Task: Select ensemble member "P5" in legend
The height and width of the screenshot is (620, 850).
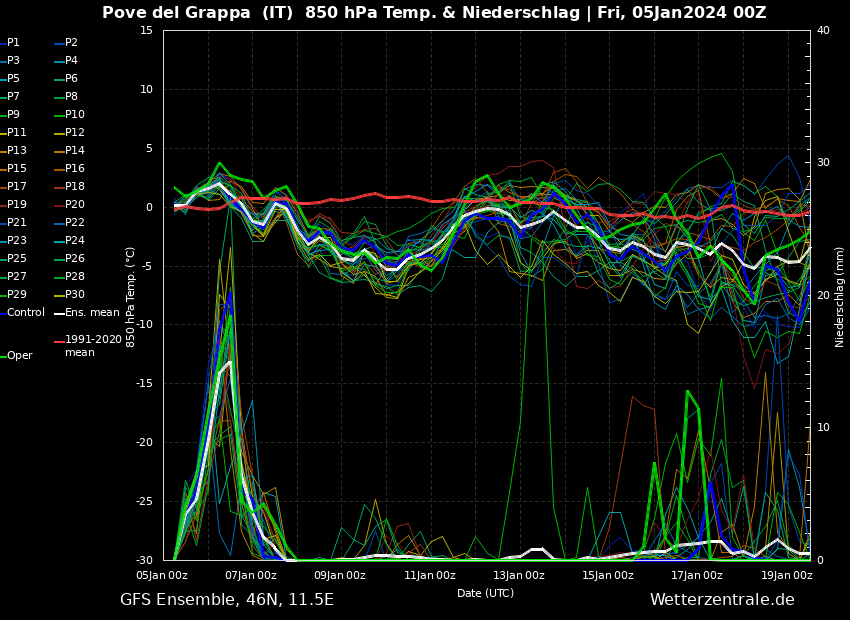Action: [x=10, y=79]
